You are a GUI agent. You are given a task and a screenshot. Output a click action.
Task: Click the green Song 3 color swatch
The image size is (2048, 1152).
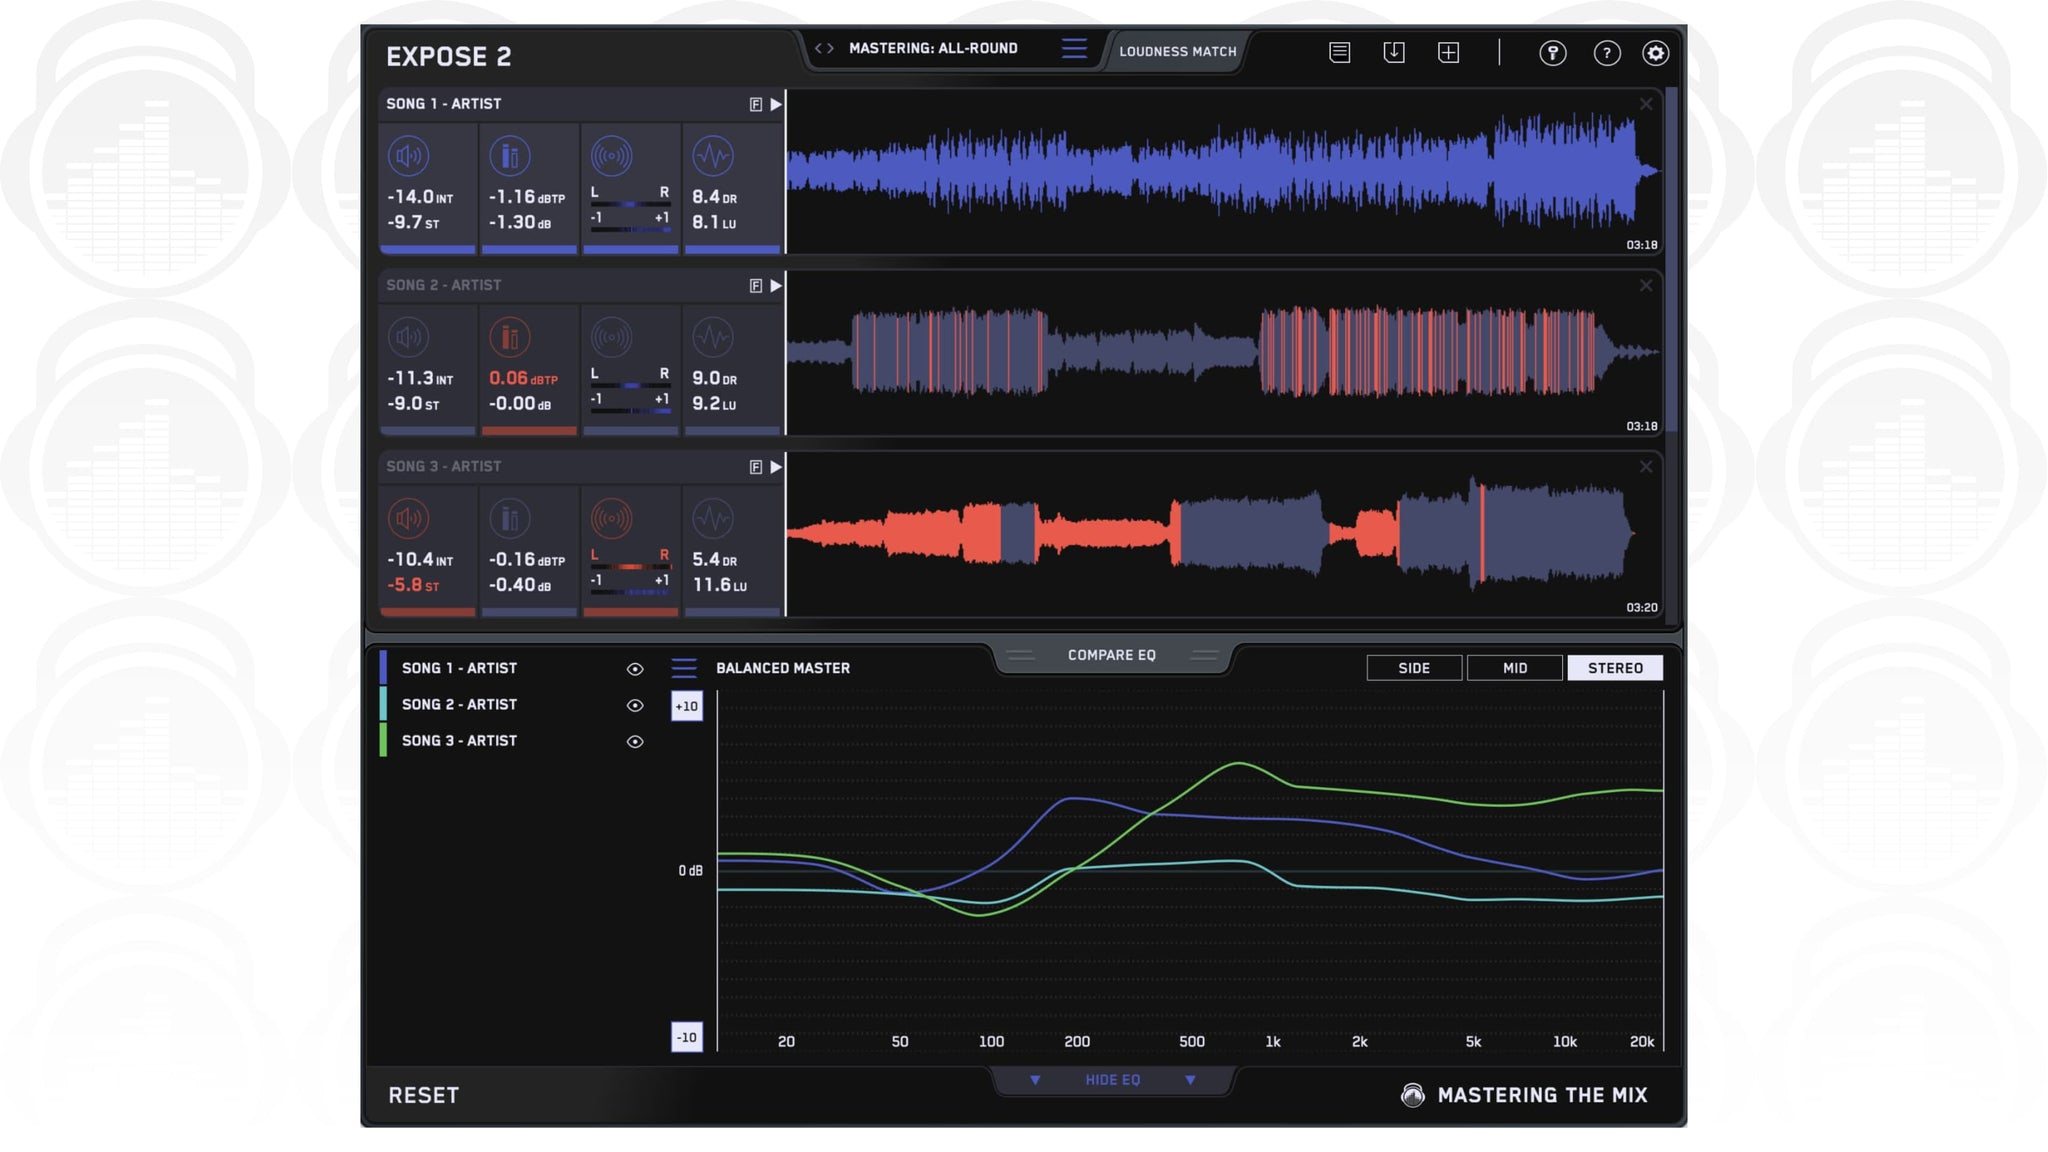(383, 740)
